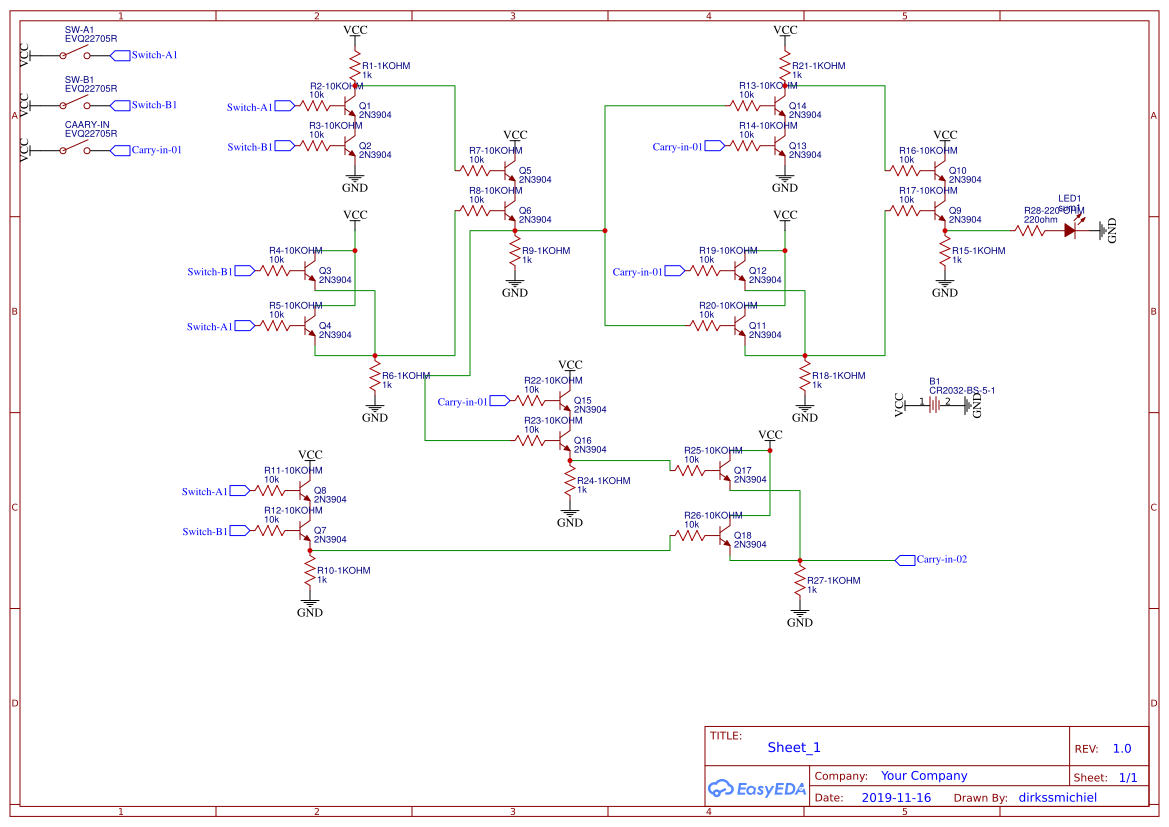
Task: Click the CR2032 battery B1 symbol
Action: (936, 402)
